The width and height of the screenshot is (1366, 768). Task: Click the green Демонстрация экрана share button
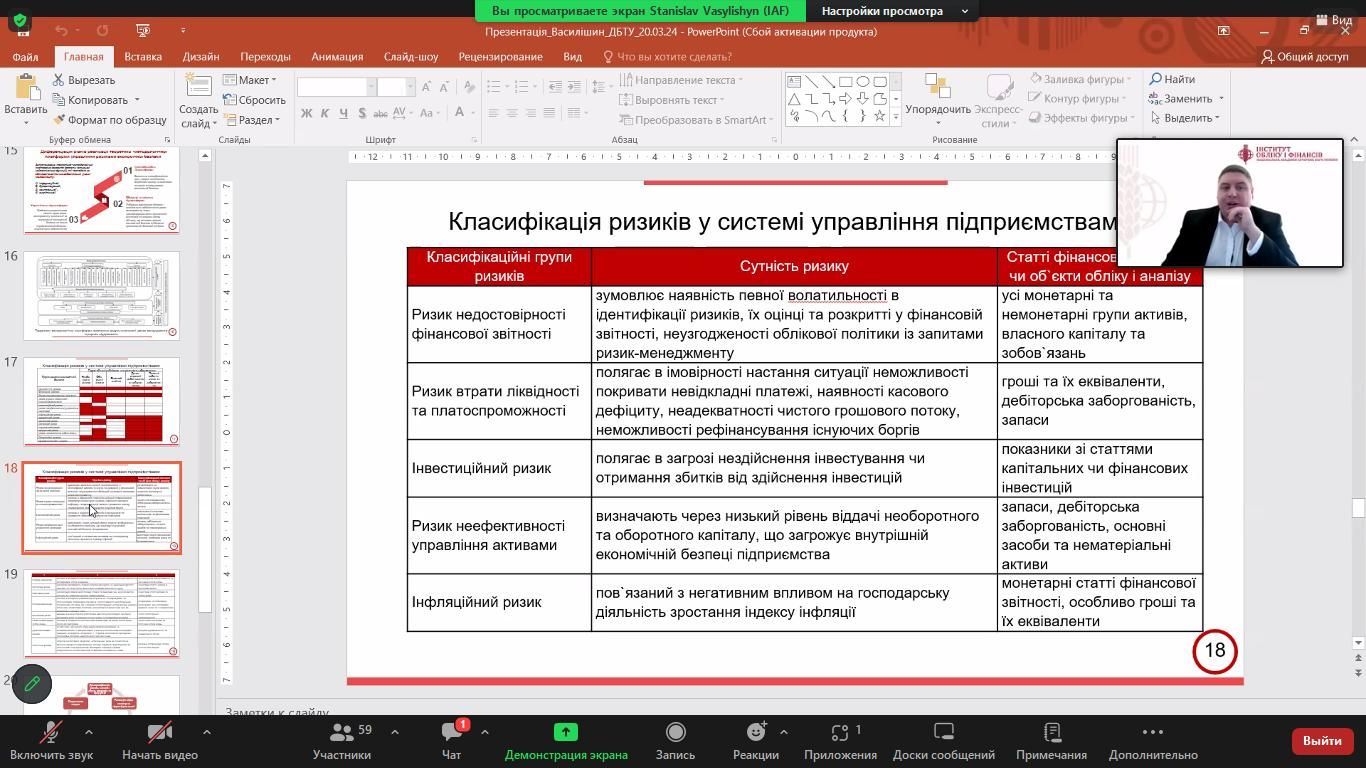pos(566,742)
